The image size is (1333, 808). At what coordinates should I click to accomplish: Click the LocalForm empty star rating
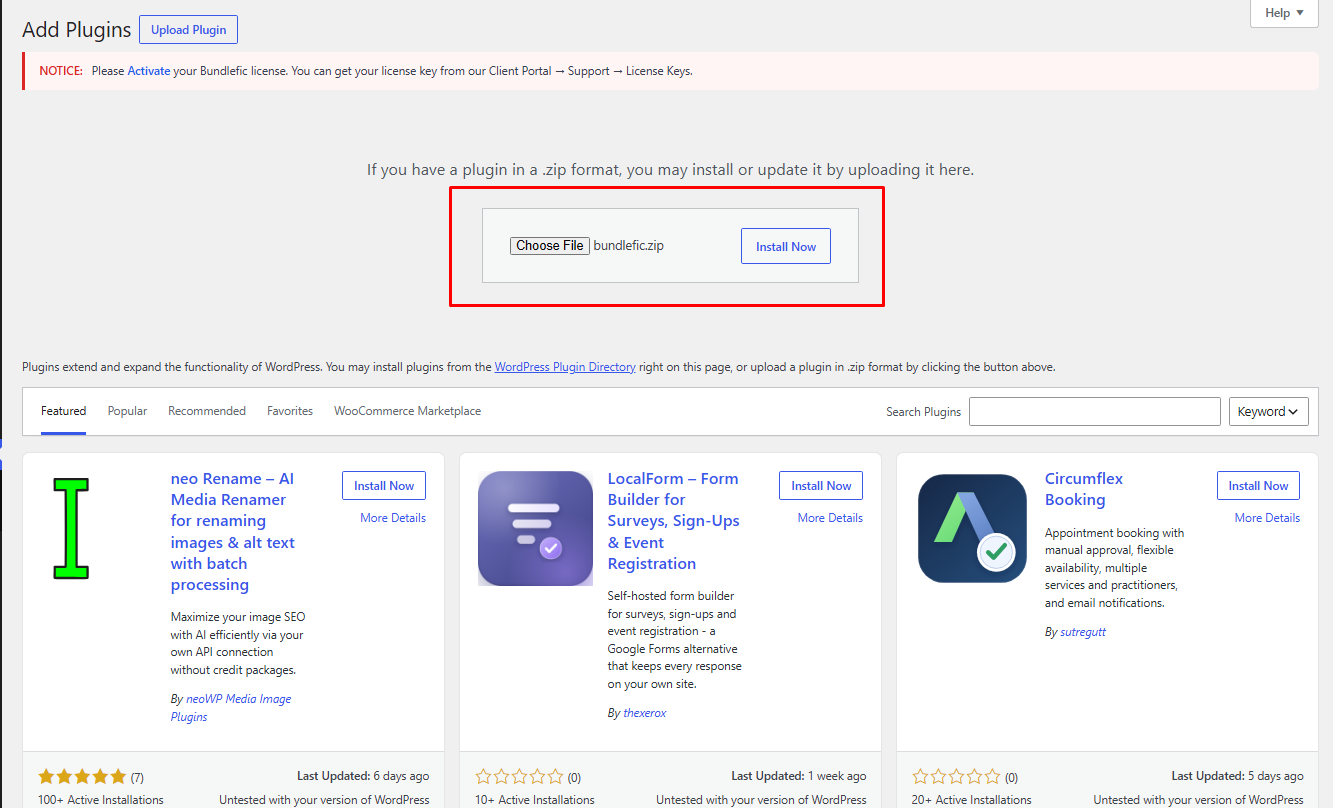click(x=519, y=777)
